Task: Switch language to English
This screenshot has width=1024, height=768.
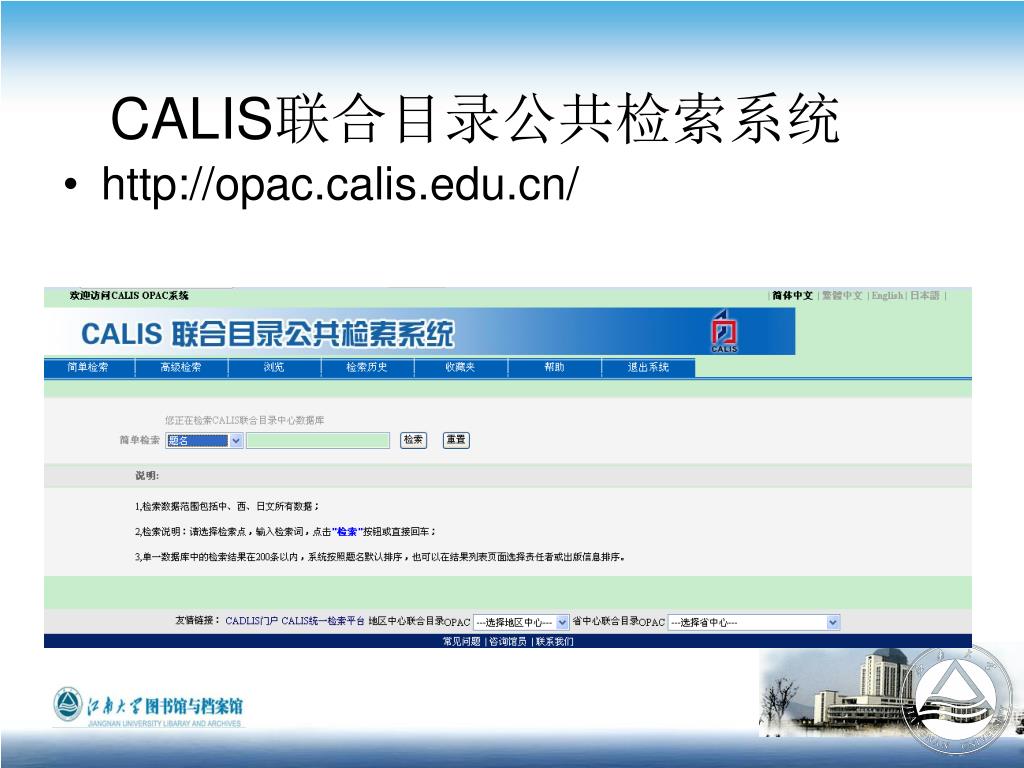Action: click(x=887, y=296)
